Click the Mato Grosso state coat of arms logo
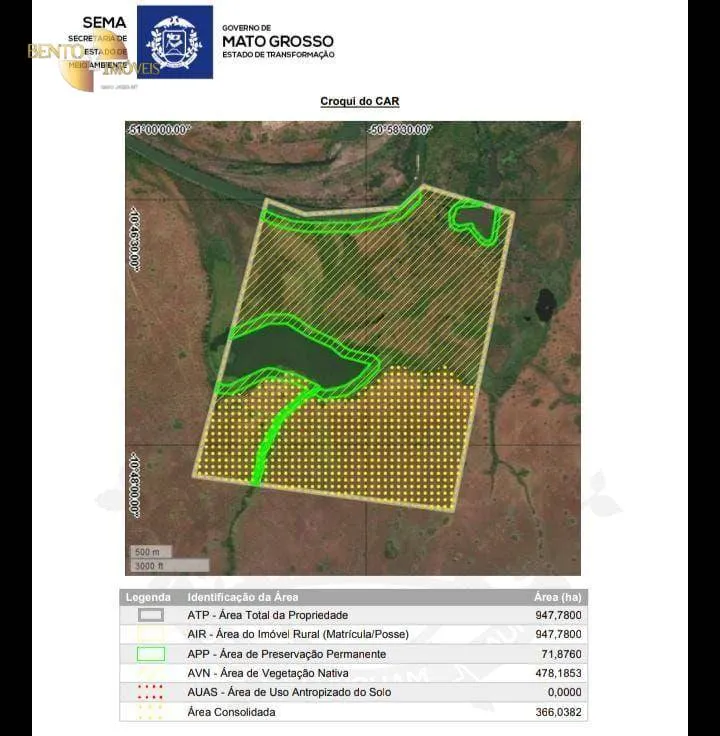The image size is (720, 736). 175,42
